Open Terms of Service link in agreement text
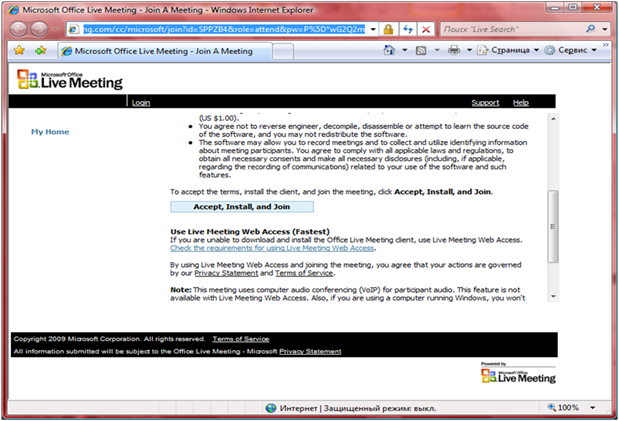 click(304, 273)
